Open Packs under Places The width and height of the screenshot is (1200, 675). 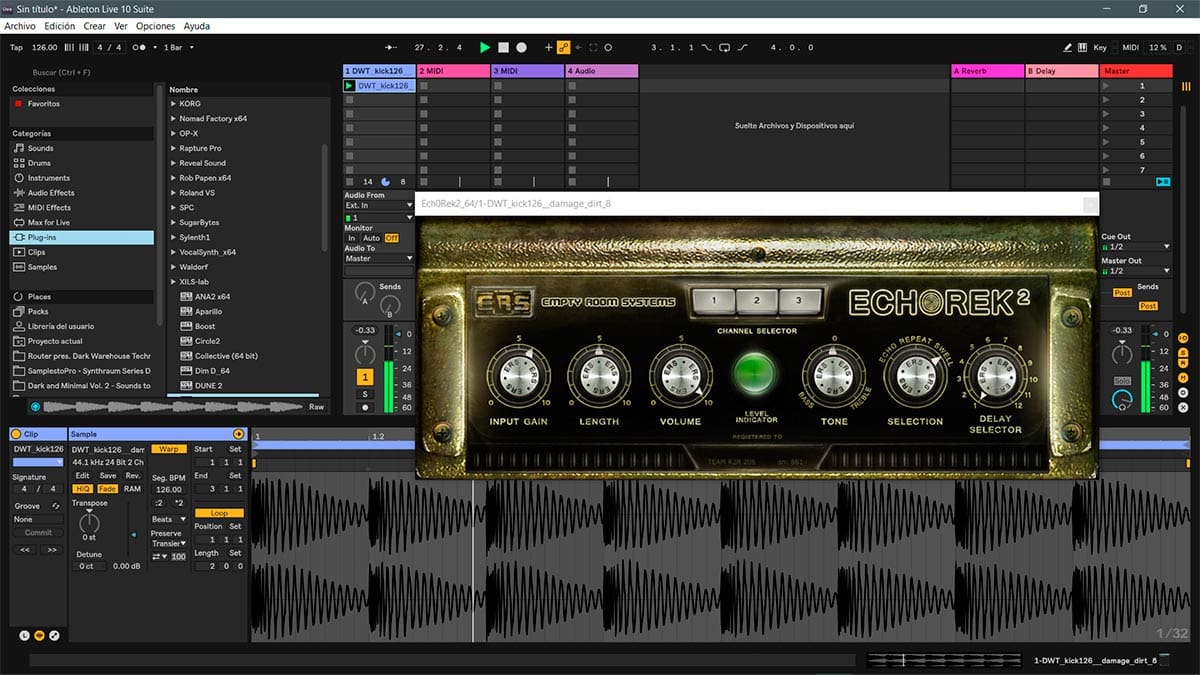38,311
